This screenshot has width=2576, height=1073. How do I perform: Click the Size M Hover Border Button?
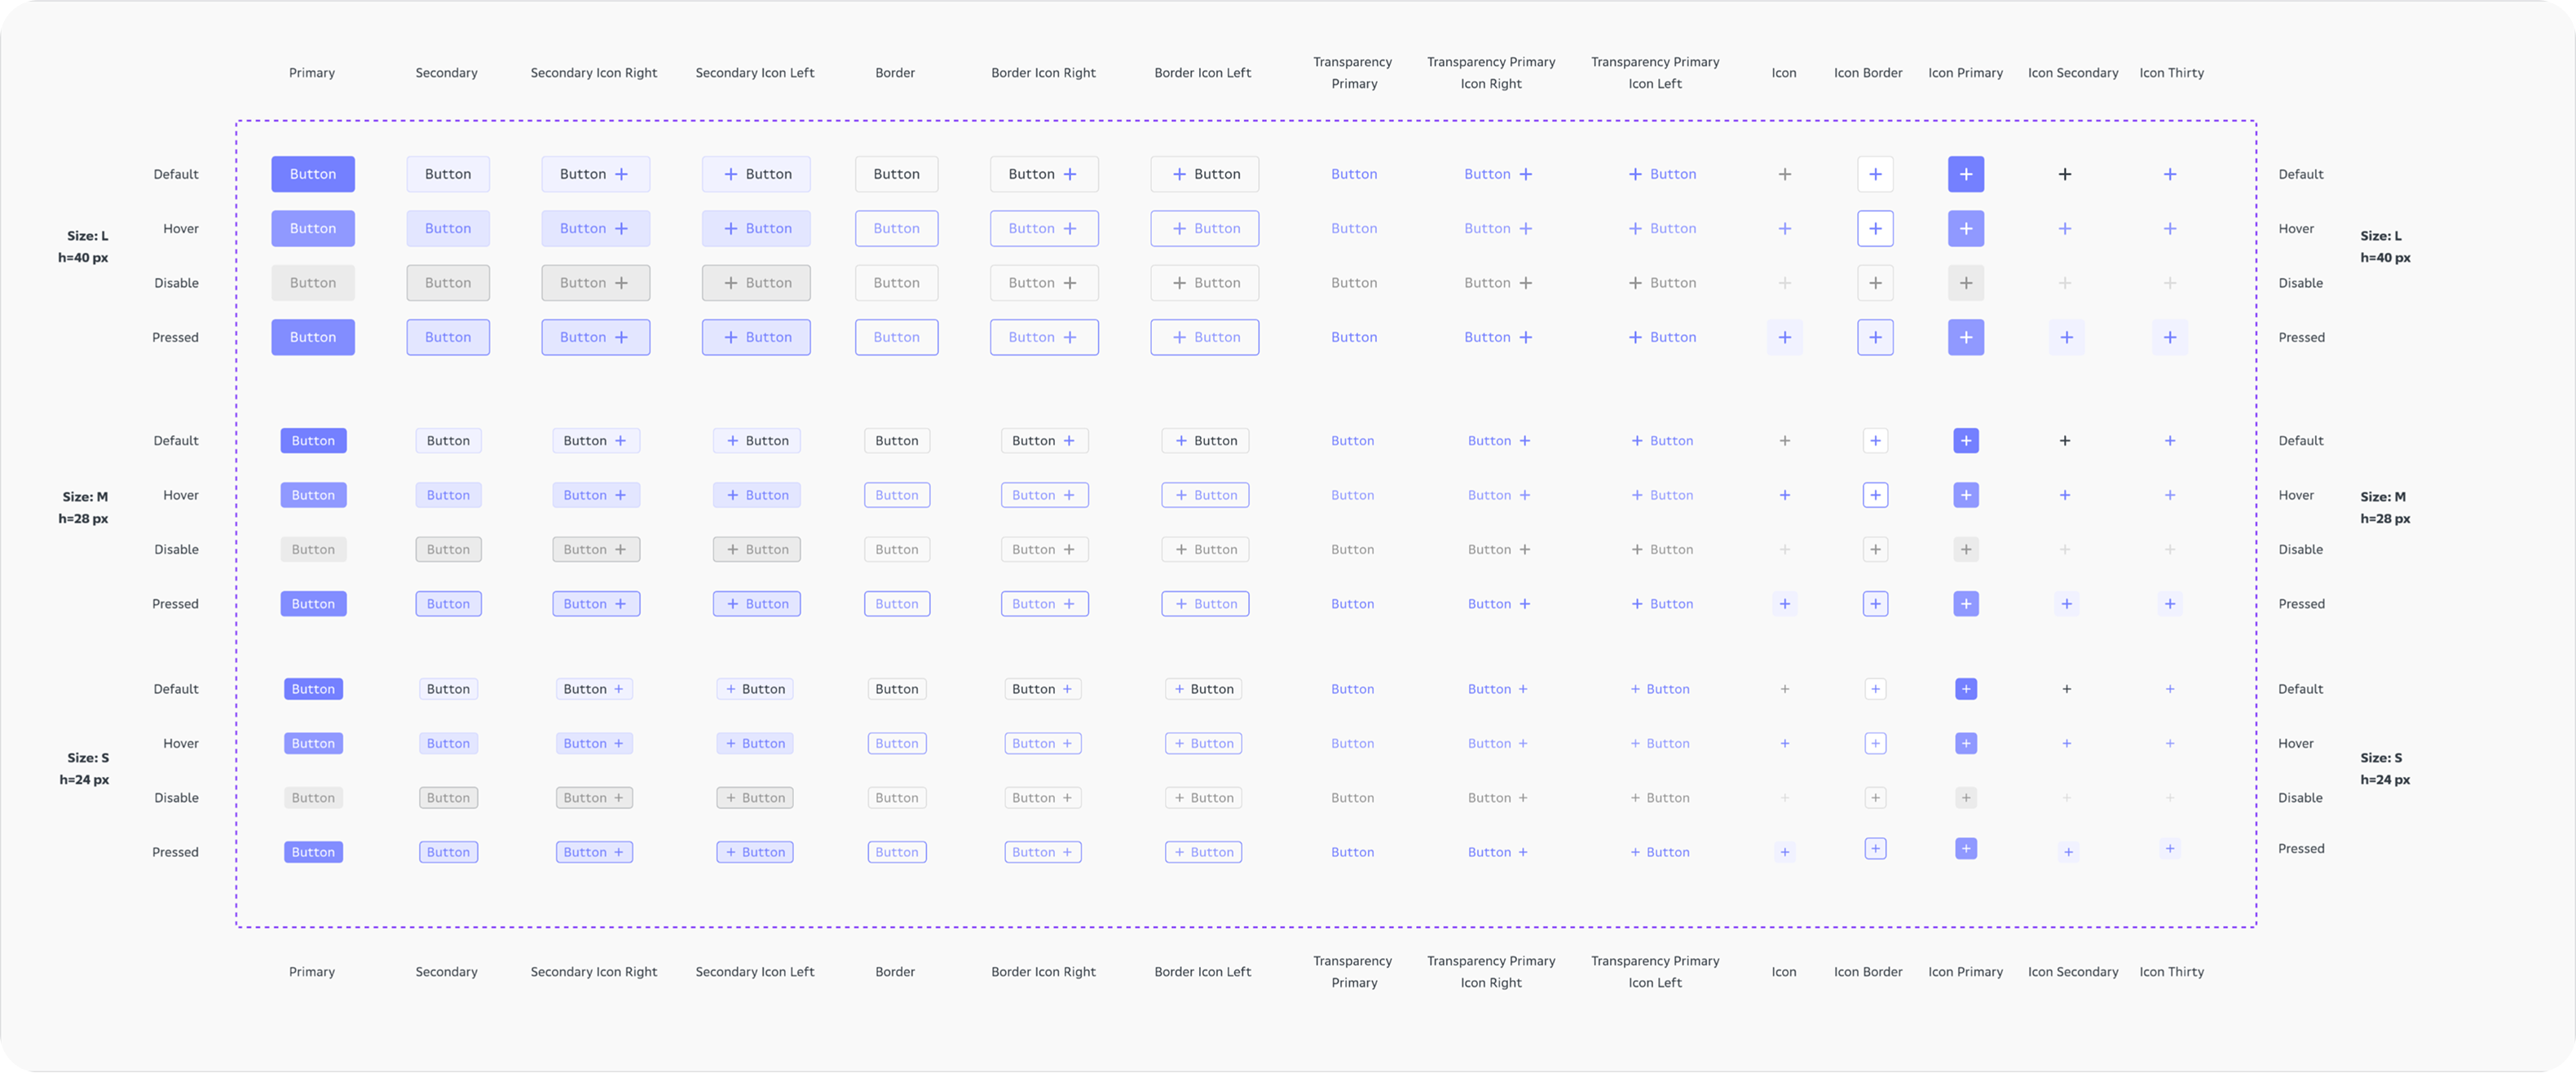(x=897, y=495)
